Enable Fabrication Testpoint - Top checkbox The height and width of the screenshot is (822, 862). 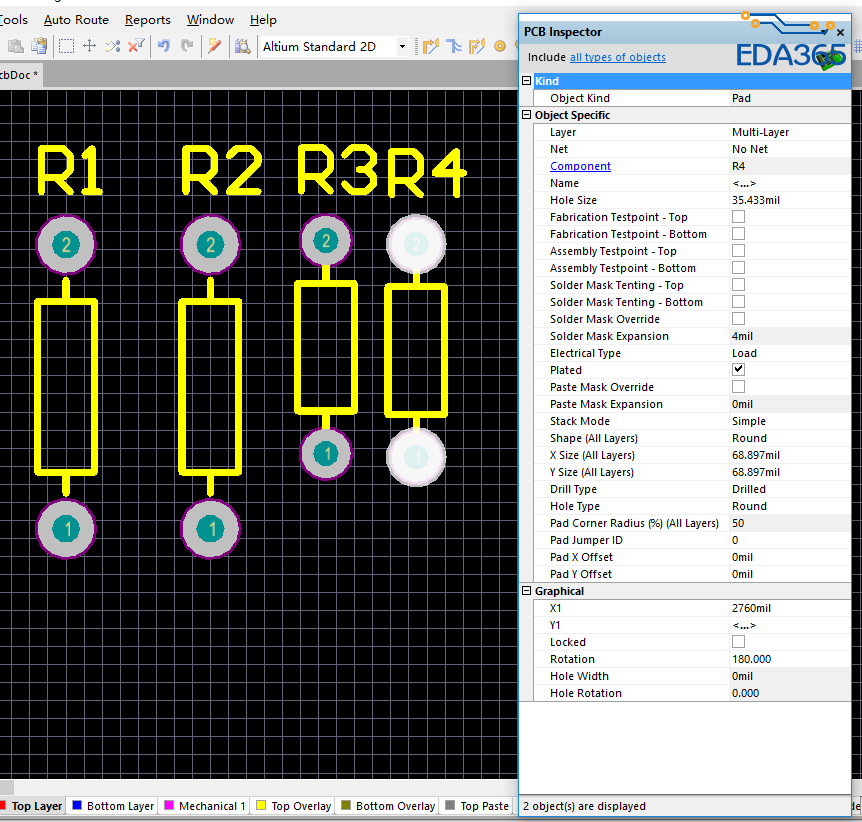[738, 217]
